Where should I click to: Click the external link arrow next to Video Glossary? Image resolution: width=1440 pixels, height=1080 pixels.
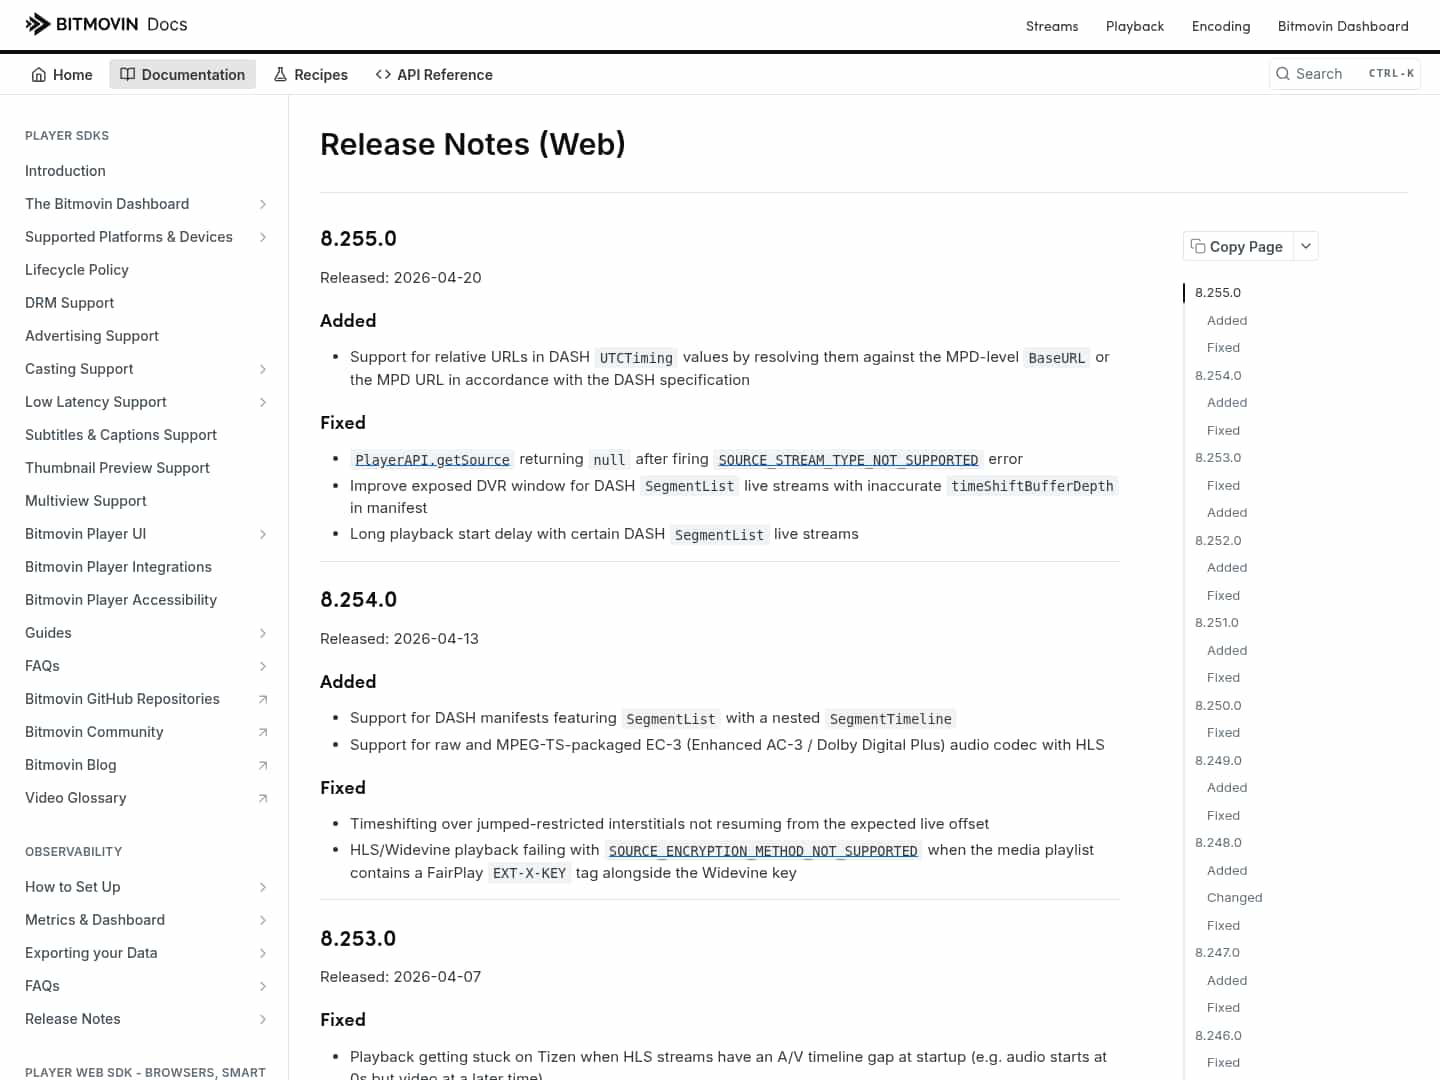click(x=262, y=798)
